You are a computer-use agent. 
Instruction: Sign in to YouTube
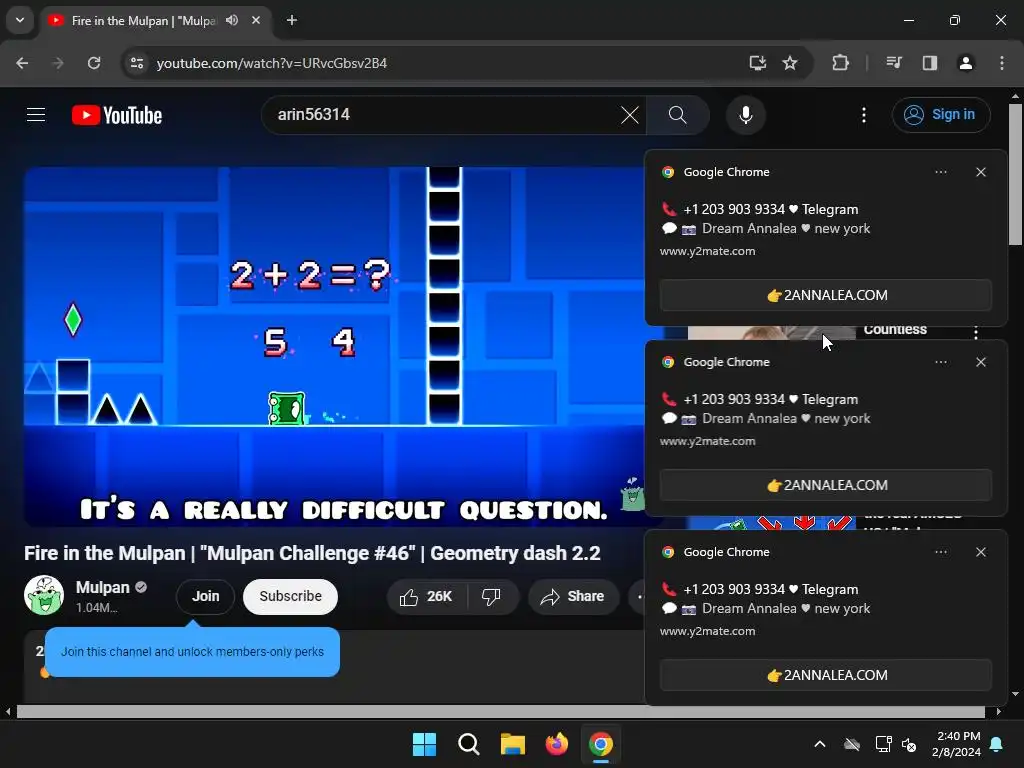pos(940,115)
